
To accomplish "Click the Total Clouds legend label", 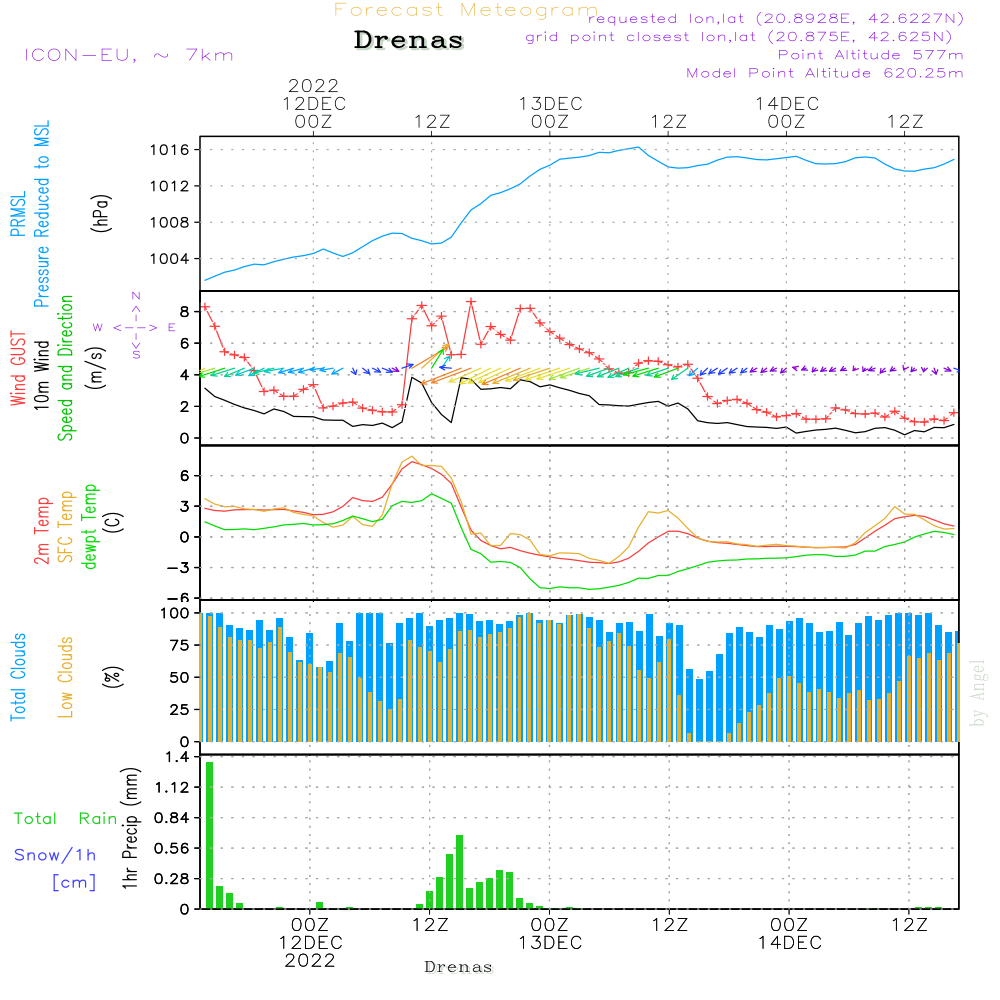I will pyautogui.click(x=18, y=676).
